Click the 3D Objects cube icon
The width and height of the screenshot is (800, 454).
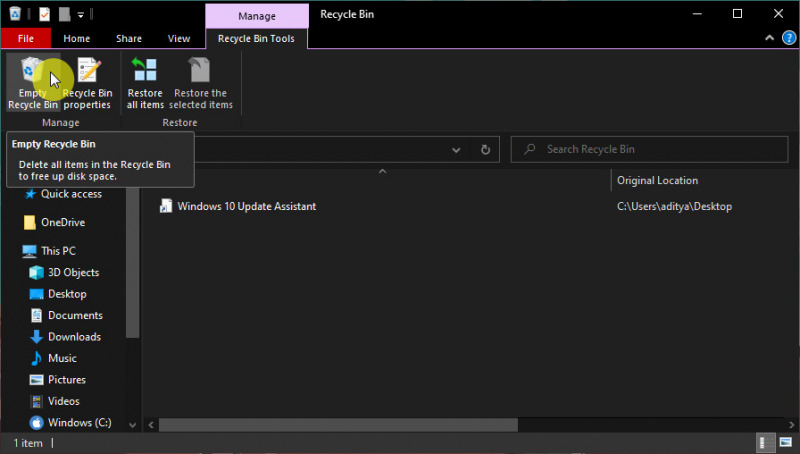(x=36, y=272)
